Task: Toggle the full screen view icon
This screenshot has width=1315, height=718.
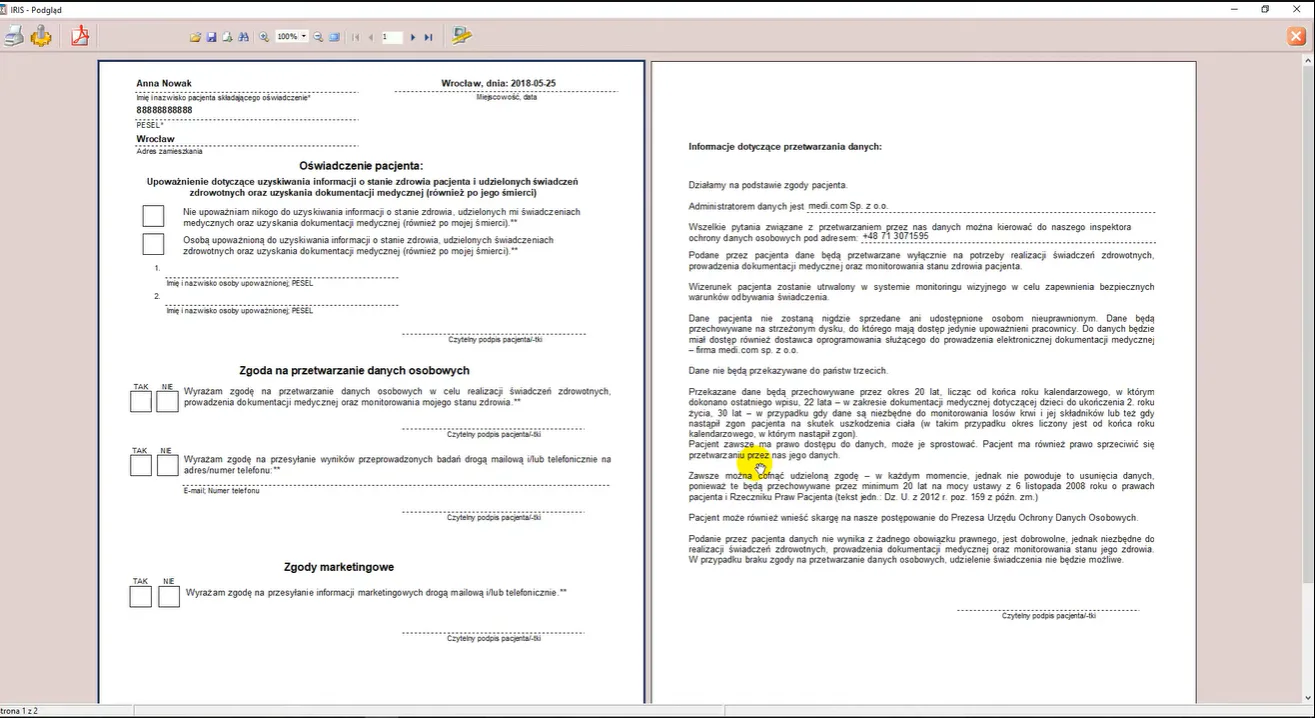Action: click(x=334, y=37)
